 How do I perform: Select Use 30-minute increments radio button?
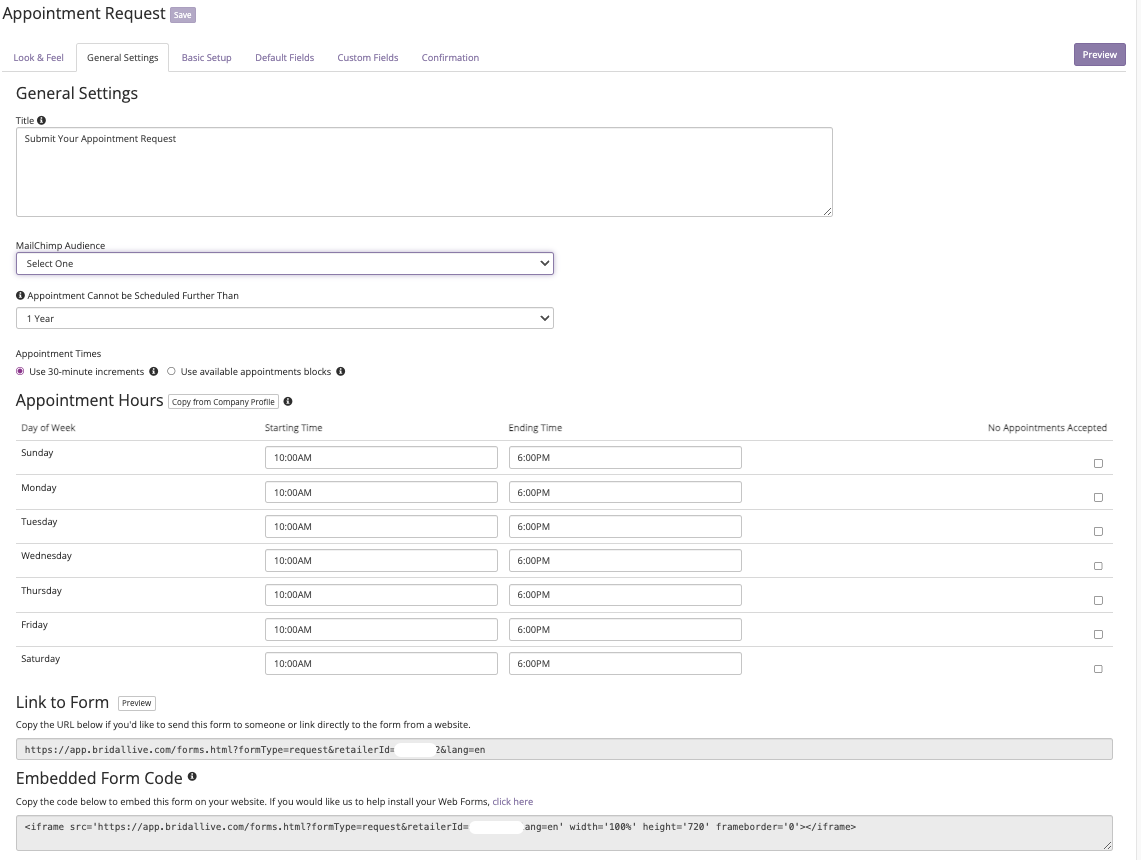coord(20,371)
